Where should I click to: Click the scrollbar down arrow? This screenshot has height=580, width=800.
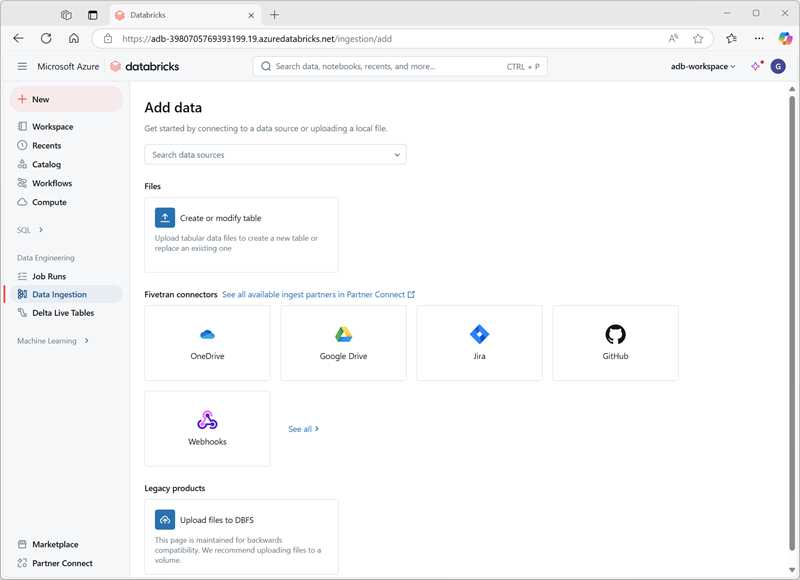tap(792, 569)
